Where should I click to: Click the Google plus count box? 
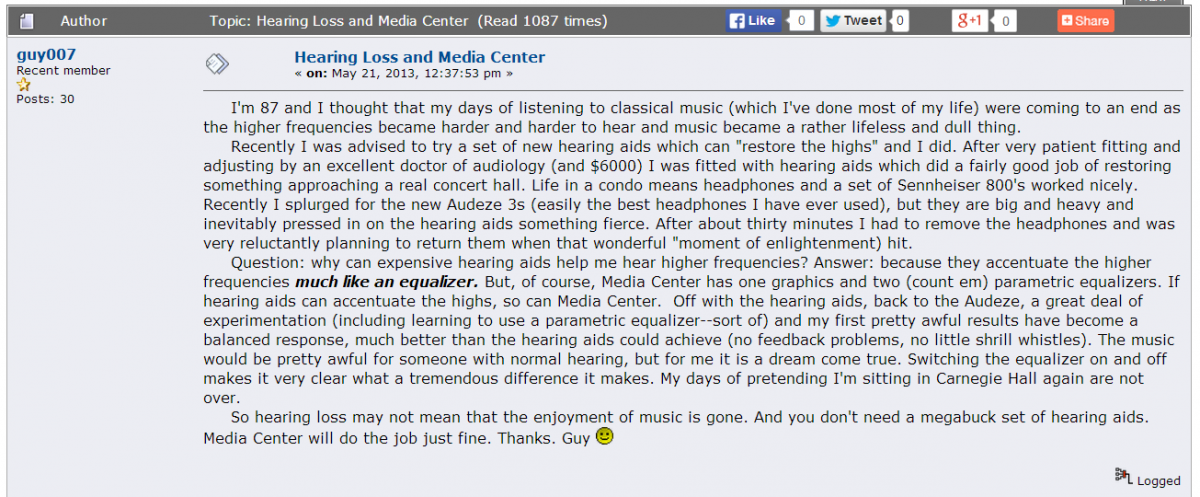coord(1005,20)
